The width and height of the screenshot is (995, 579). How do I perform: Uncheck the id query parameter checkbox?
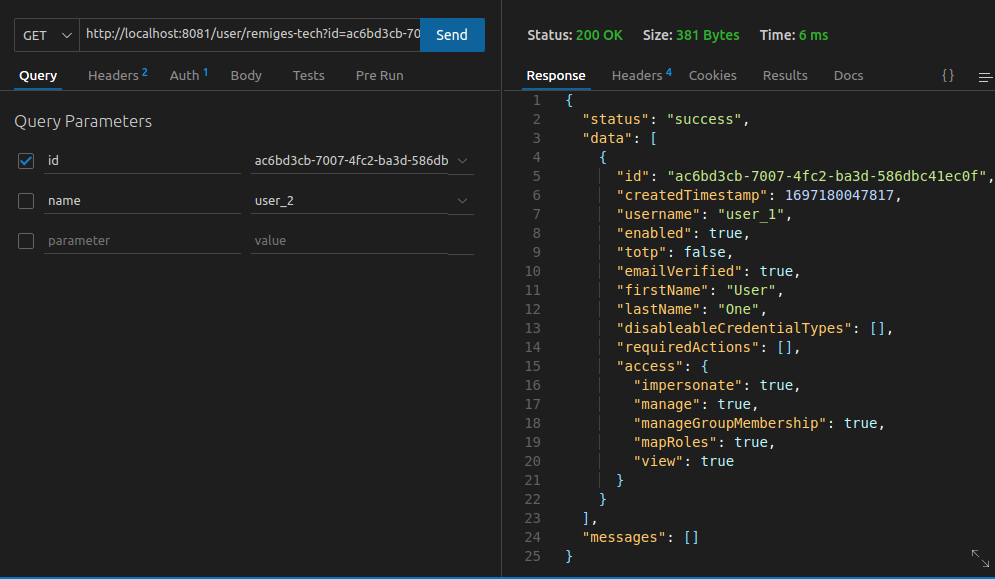(26, 160)
